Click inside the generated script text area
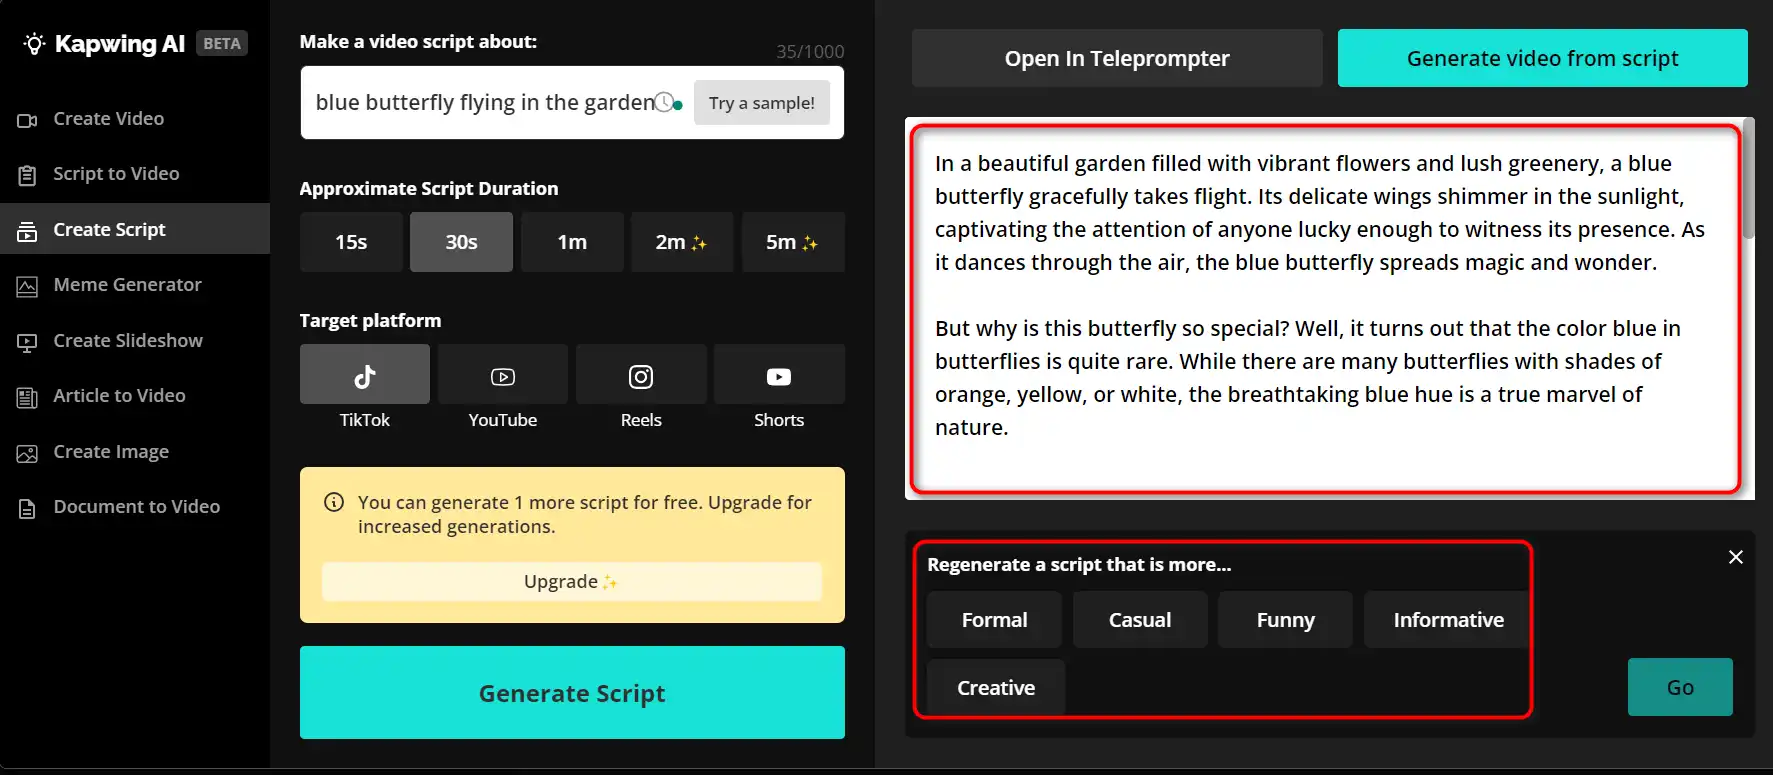1773x775 pixels. coord(1326,308)
